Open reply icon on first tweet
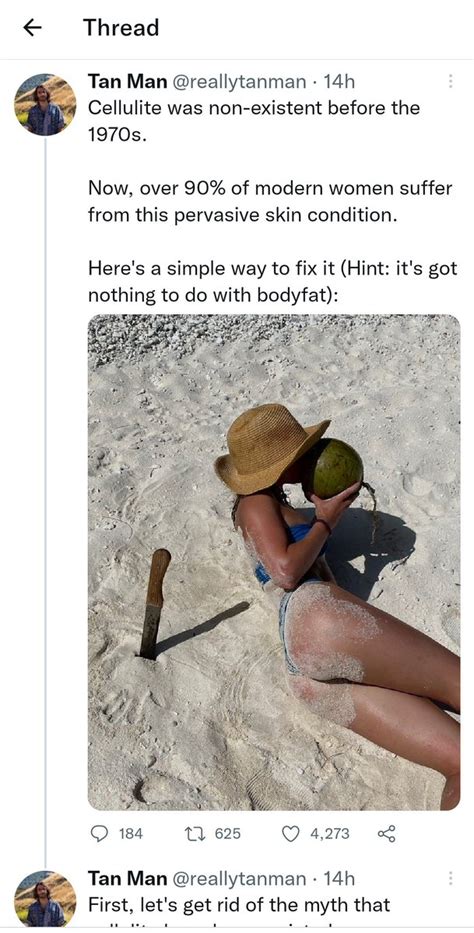This screenshot has width=474, height=933. pos(98,834)
